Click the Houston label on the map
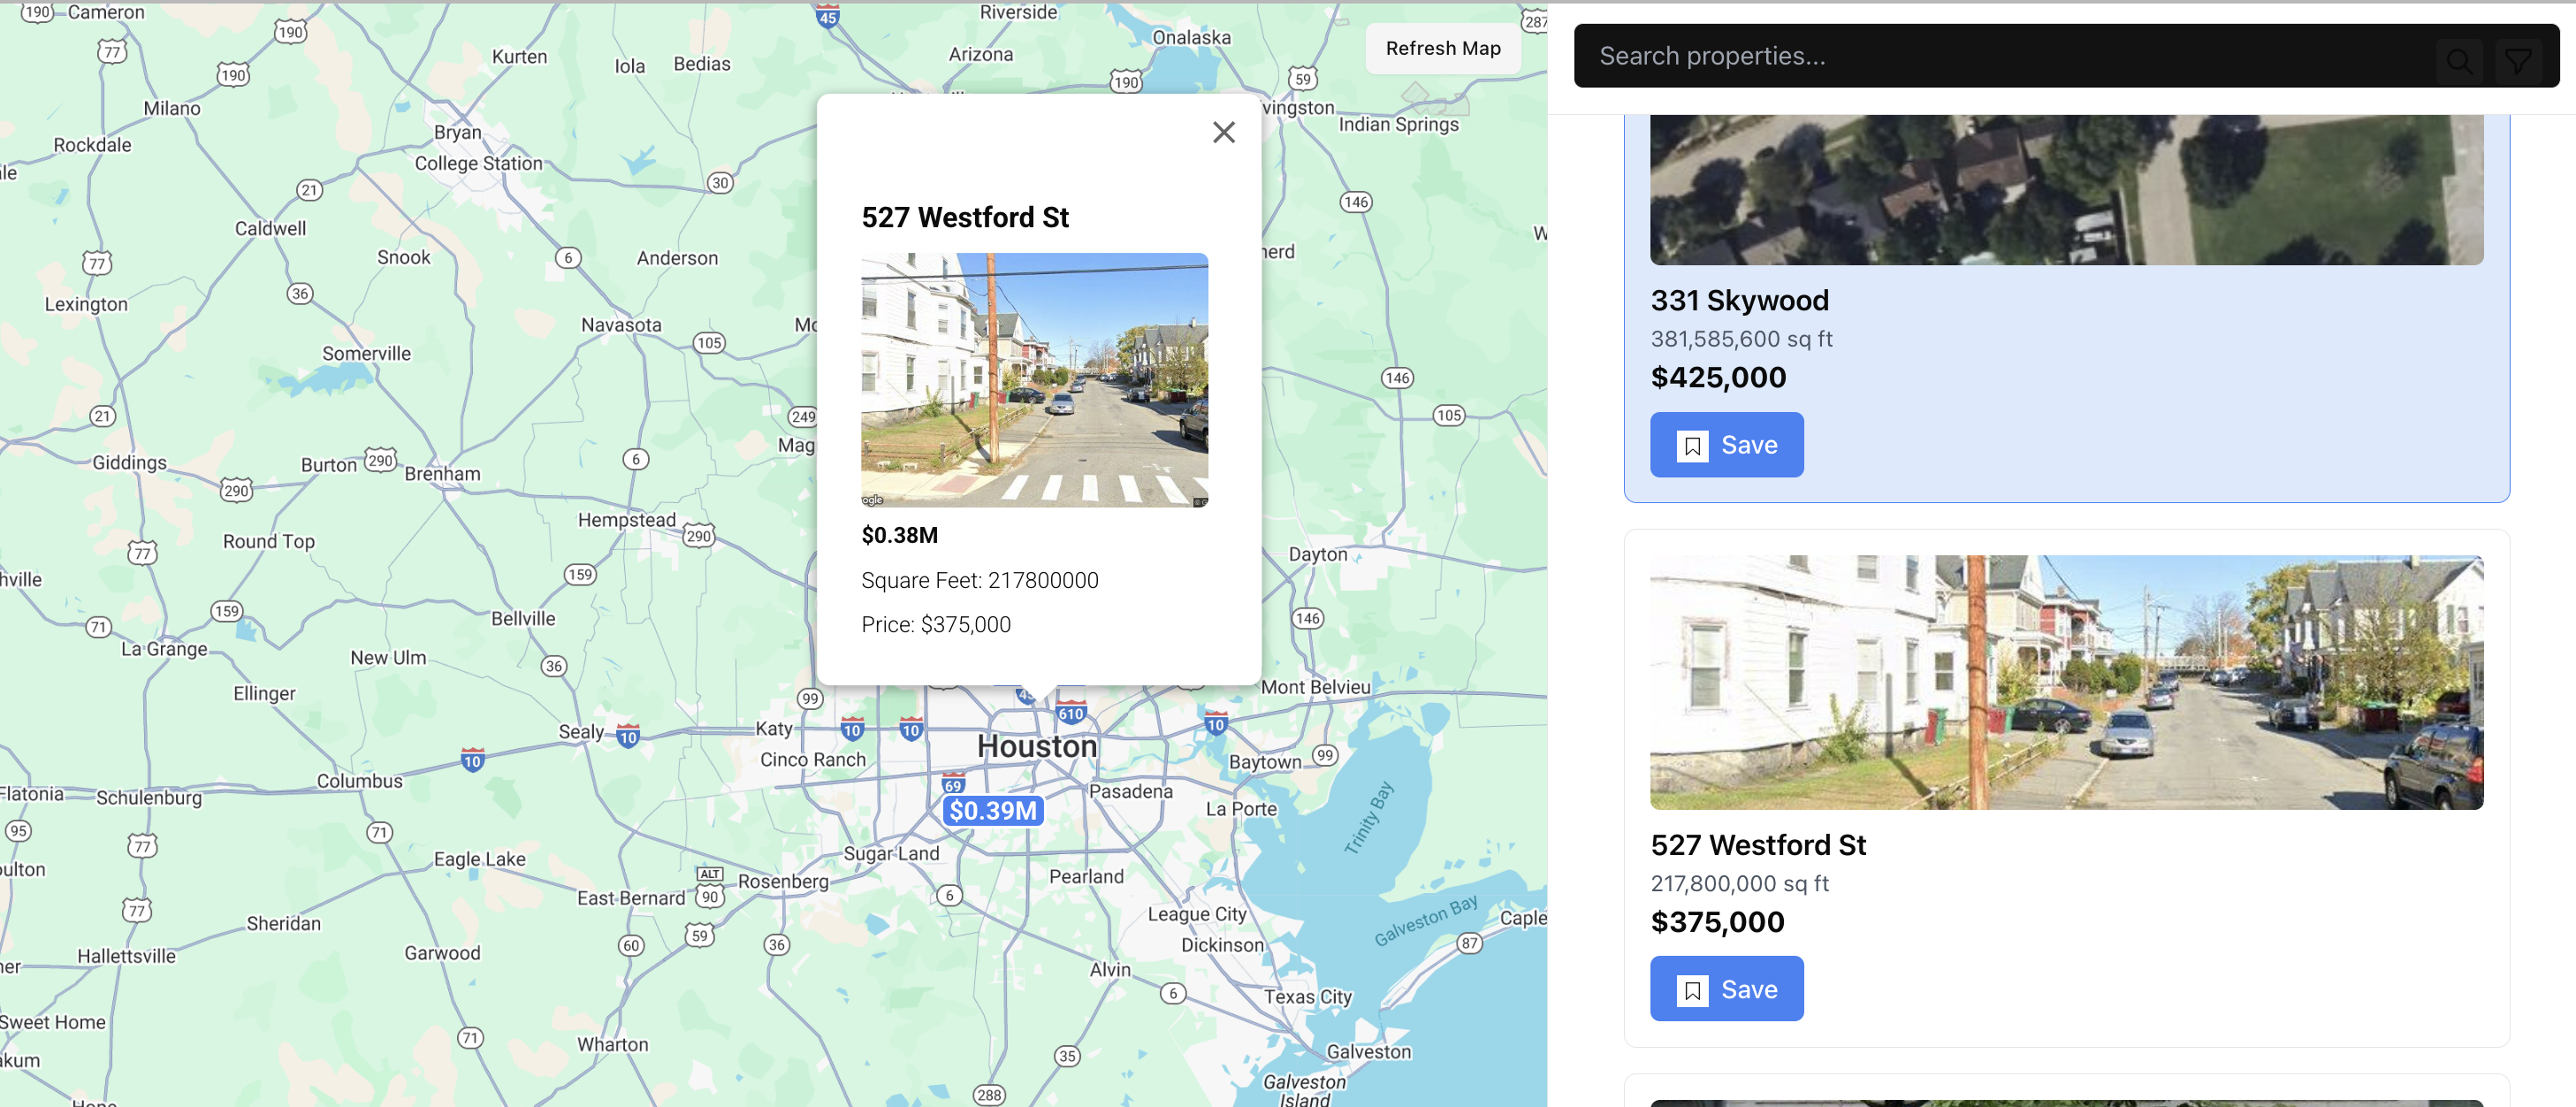The height and width of the screenshot is (1107, 2576). [x=1037, y=746]
